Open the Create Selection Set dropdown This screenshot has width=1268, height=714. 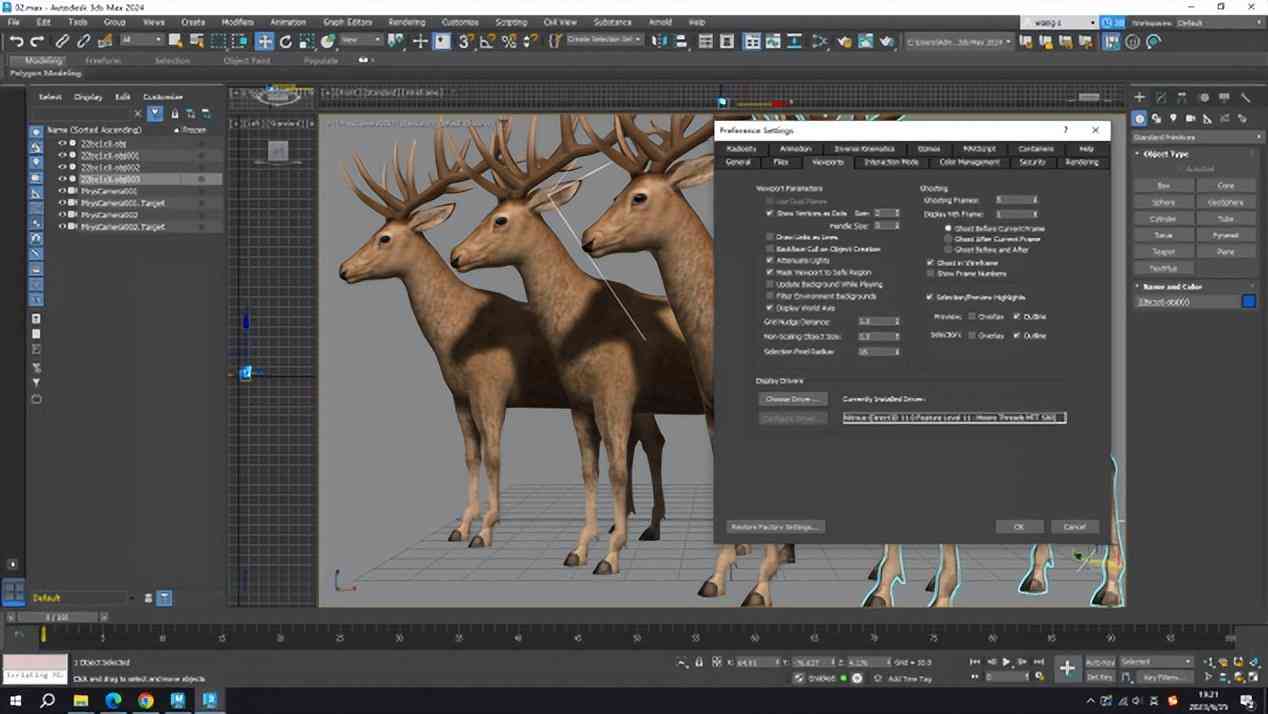click(605, 41)
